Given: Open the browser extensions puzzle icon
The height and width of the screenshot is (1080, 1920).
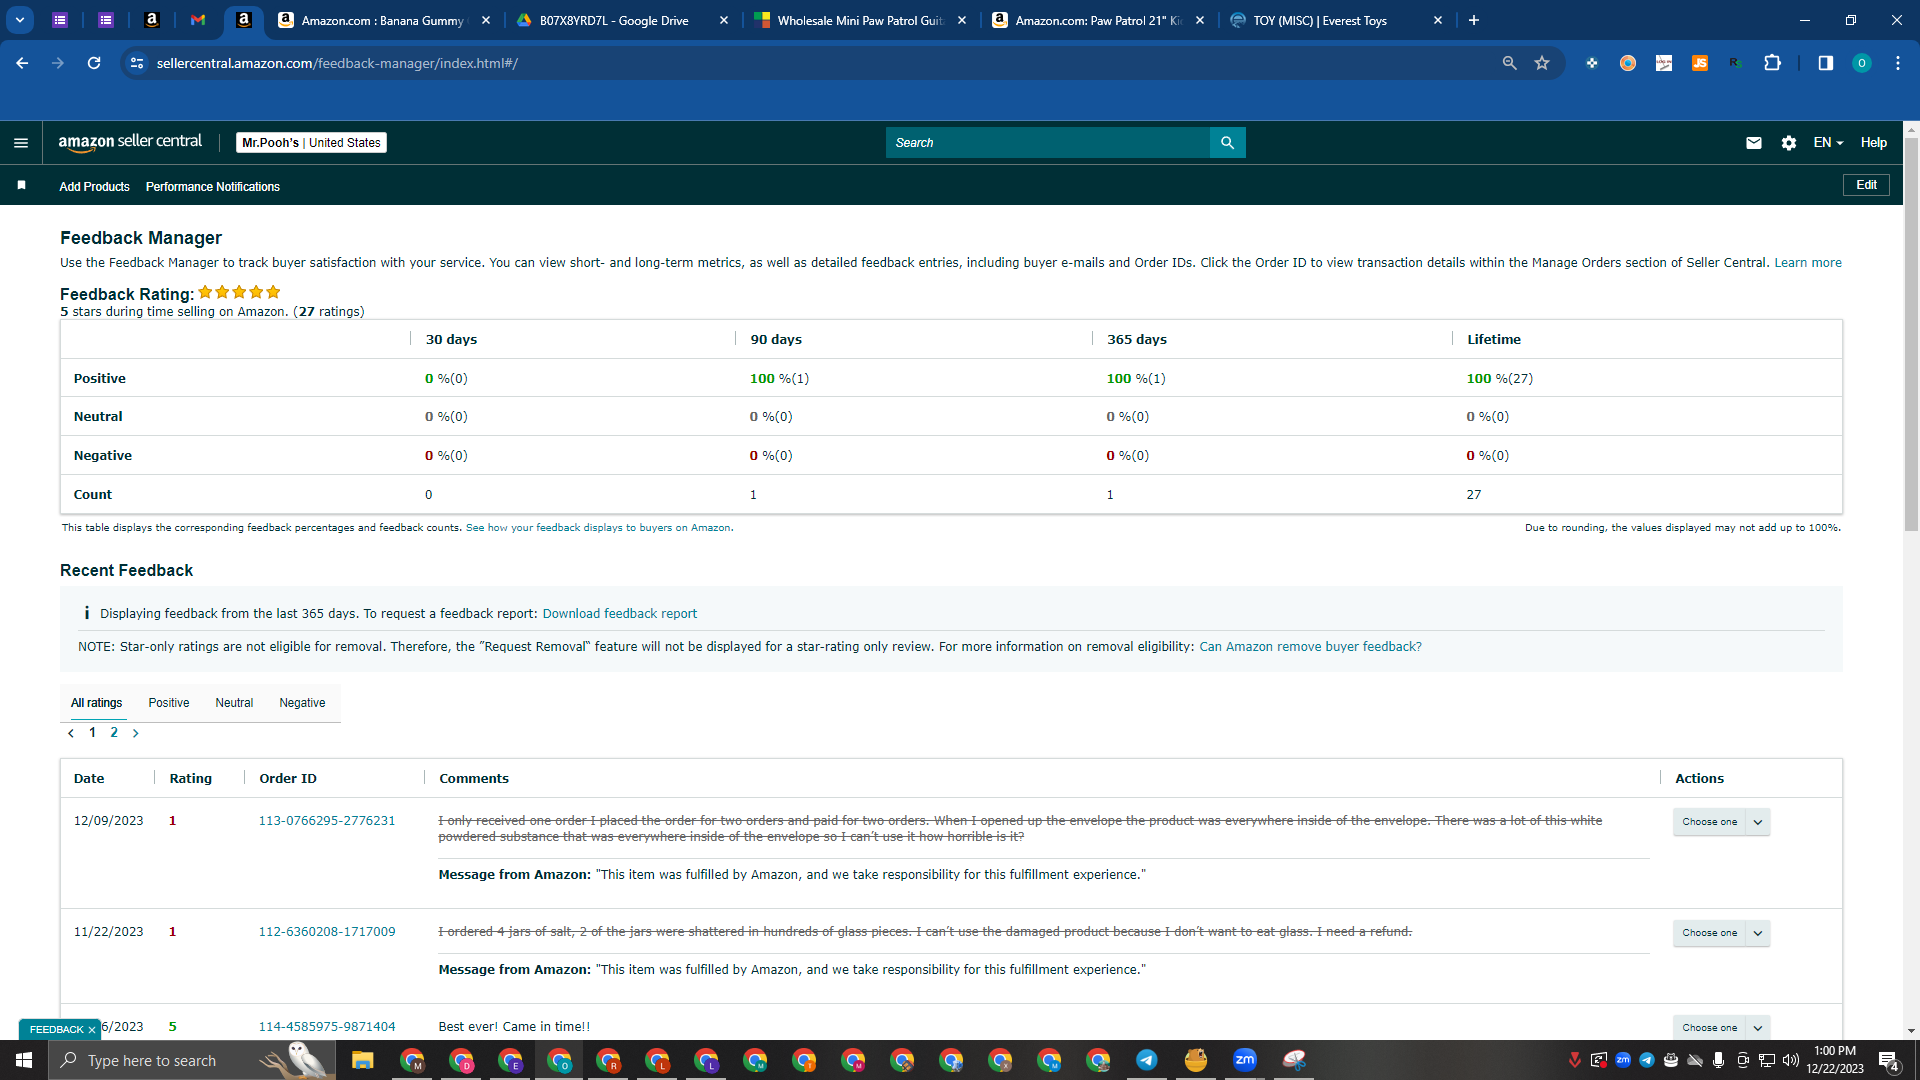Looking at the screenshot, I should click(x=1772, y=63).
